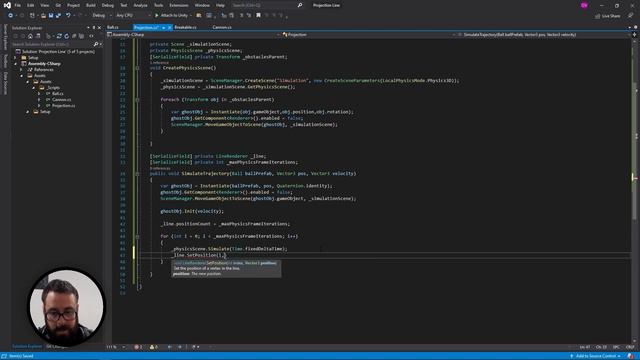Click the Solution Explorer search magnifier icon

(96, 44)
